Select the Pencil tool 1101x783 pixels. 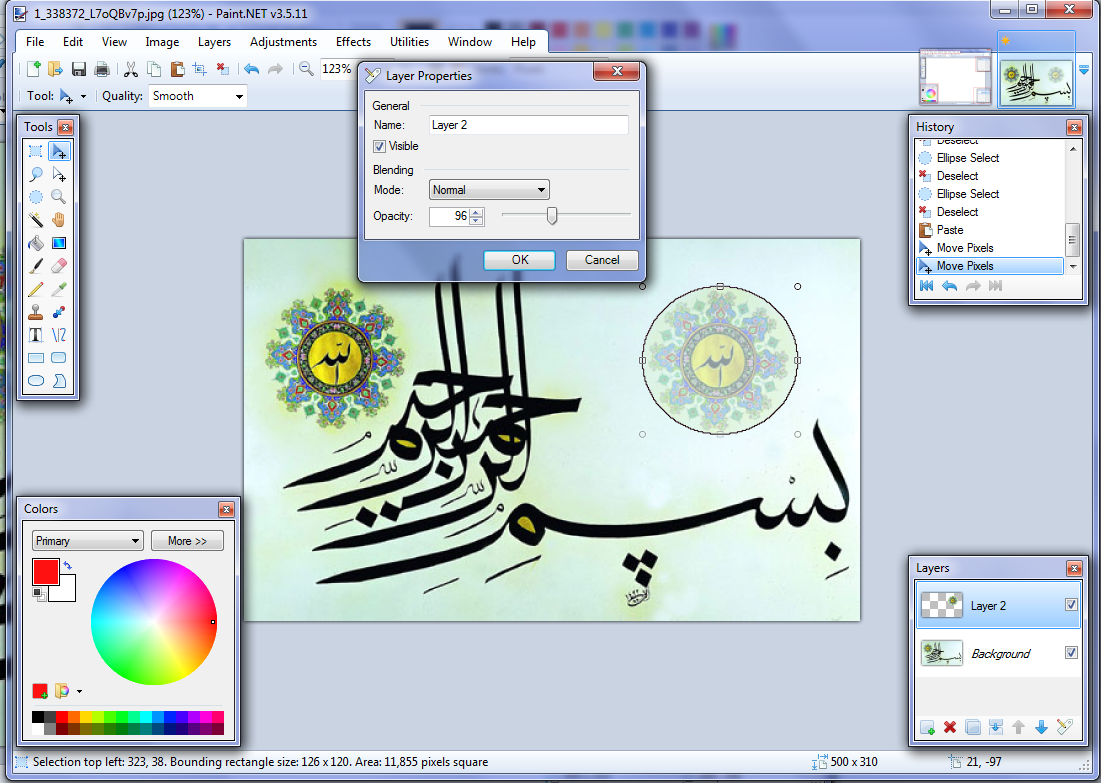36,289
